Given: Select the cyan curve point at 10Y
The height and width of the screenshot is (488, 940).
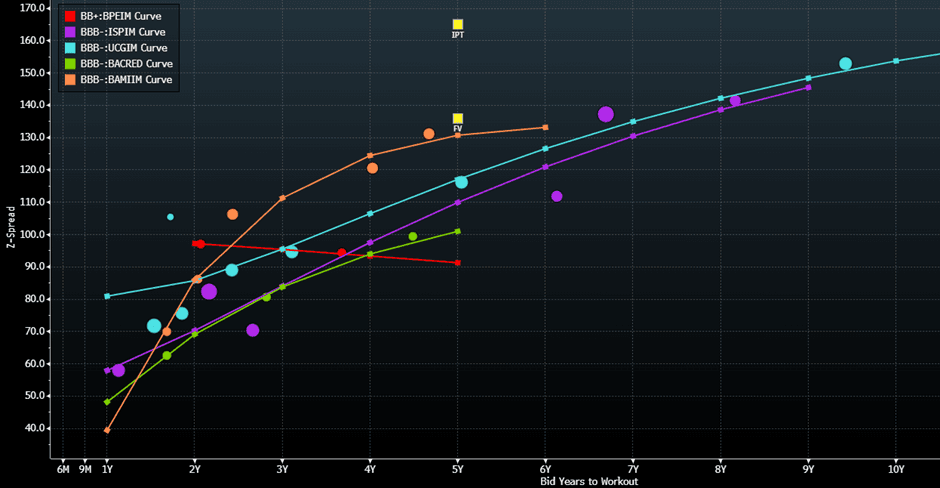Looking at the screenshot, I should [896, 61].
